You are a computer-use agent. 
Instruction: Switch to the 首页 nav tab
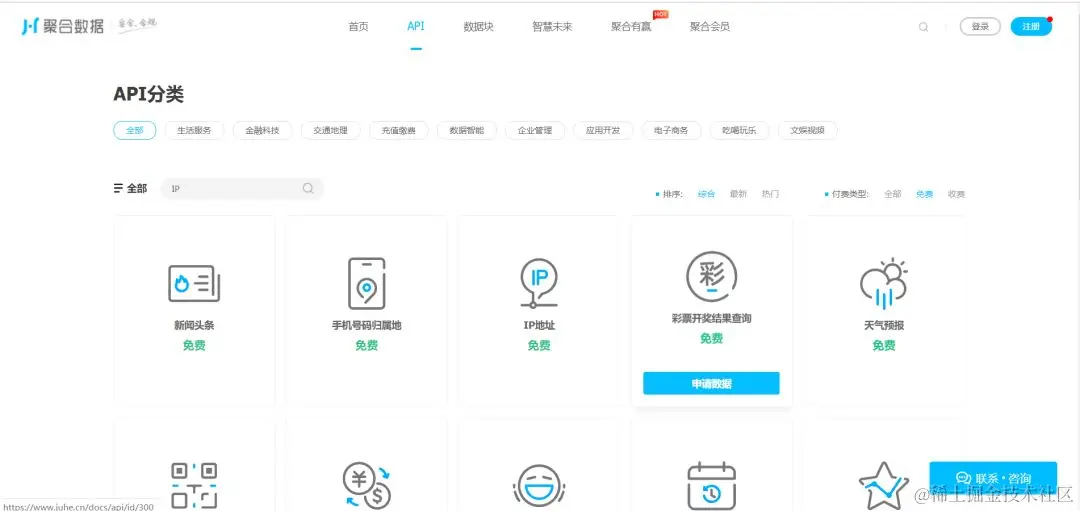pyautogui.click(x=358, y=27)
